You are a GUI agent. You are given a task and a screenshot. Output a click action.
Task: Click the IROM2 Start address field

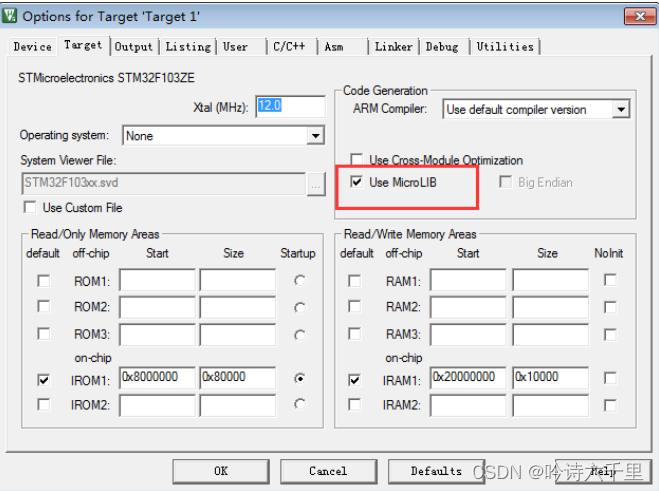tap(158, 405)
